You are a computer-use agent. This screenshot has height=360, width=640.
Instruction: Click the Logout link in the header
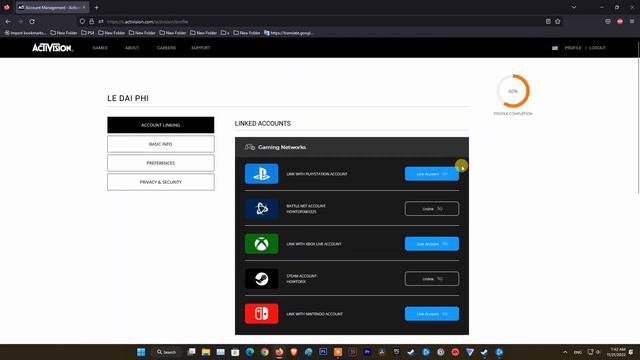598,48
